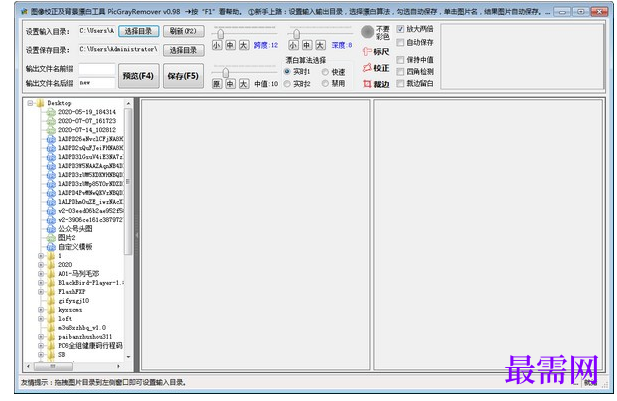Select the SB folder in tree

(61, 355)
